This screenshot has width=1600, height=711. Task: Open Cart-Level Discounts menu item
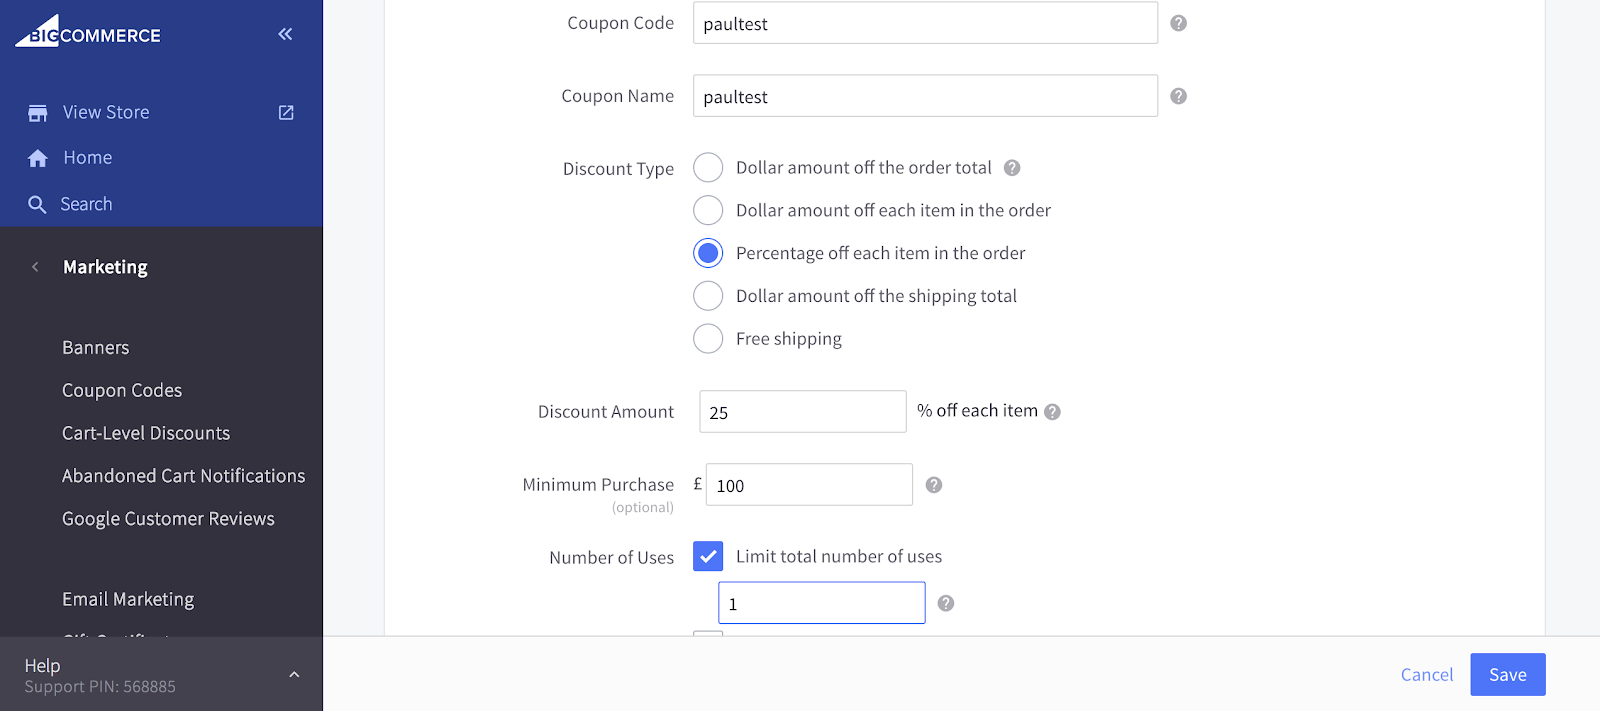pos(146,434)
